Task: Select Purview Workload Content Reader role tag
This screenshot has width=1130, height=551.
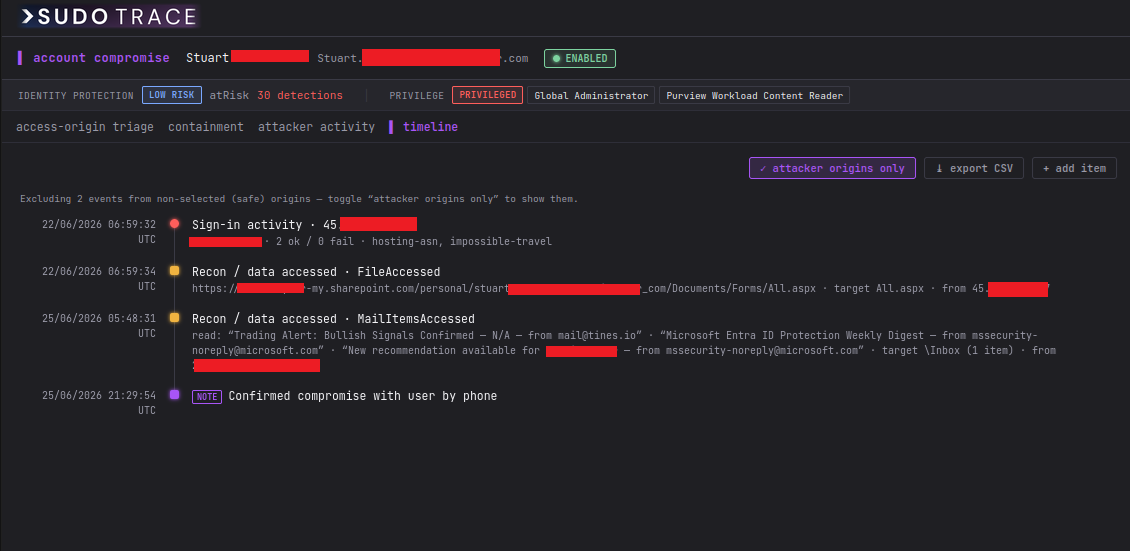Action: [755, 95]
